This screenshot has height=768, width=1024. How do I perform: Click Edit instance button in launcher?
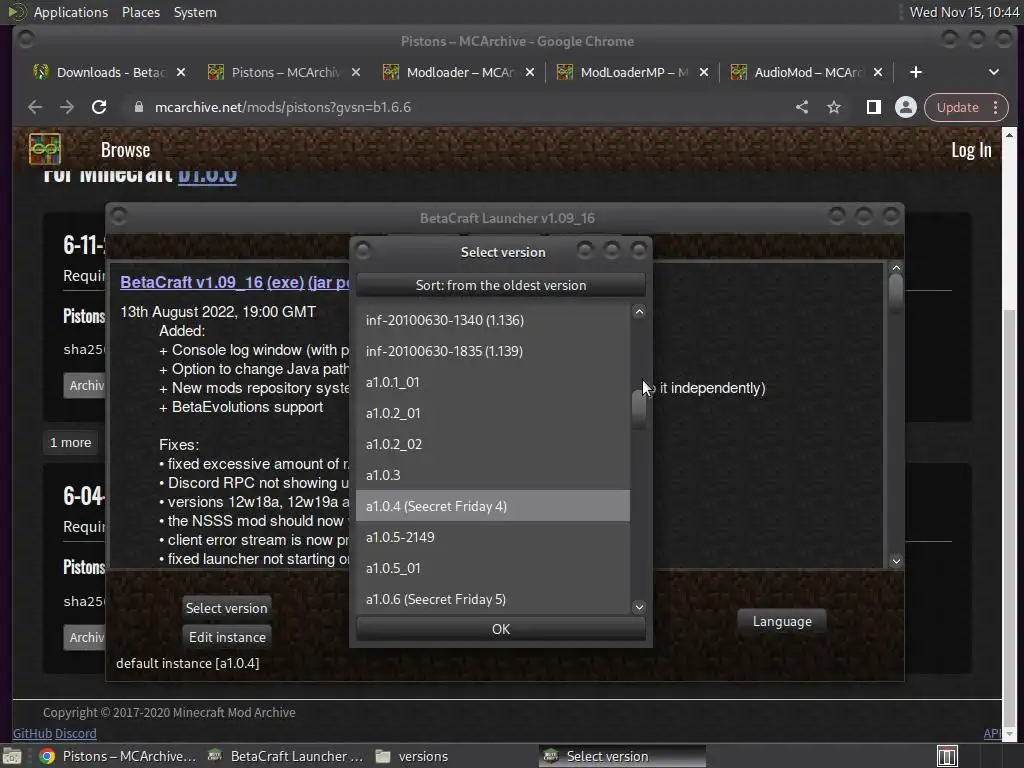pos(227,637)
